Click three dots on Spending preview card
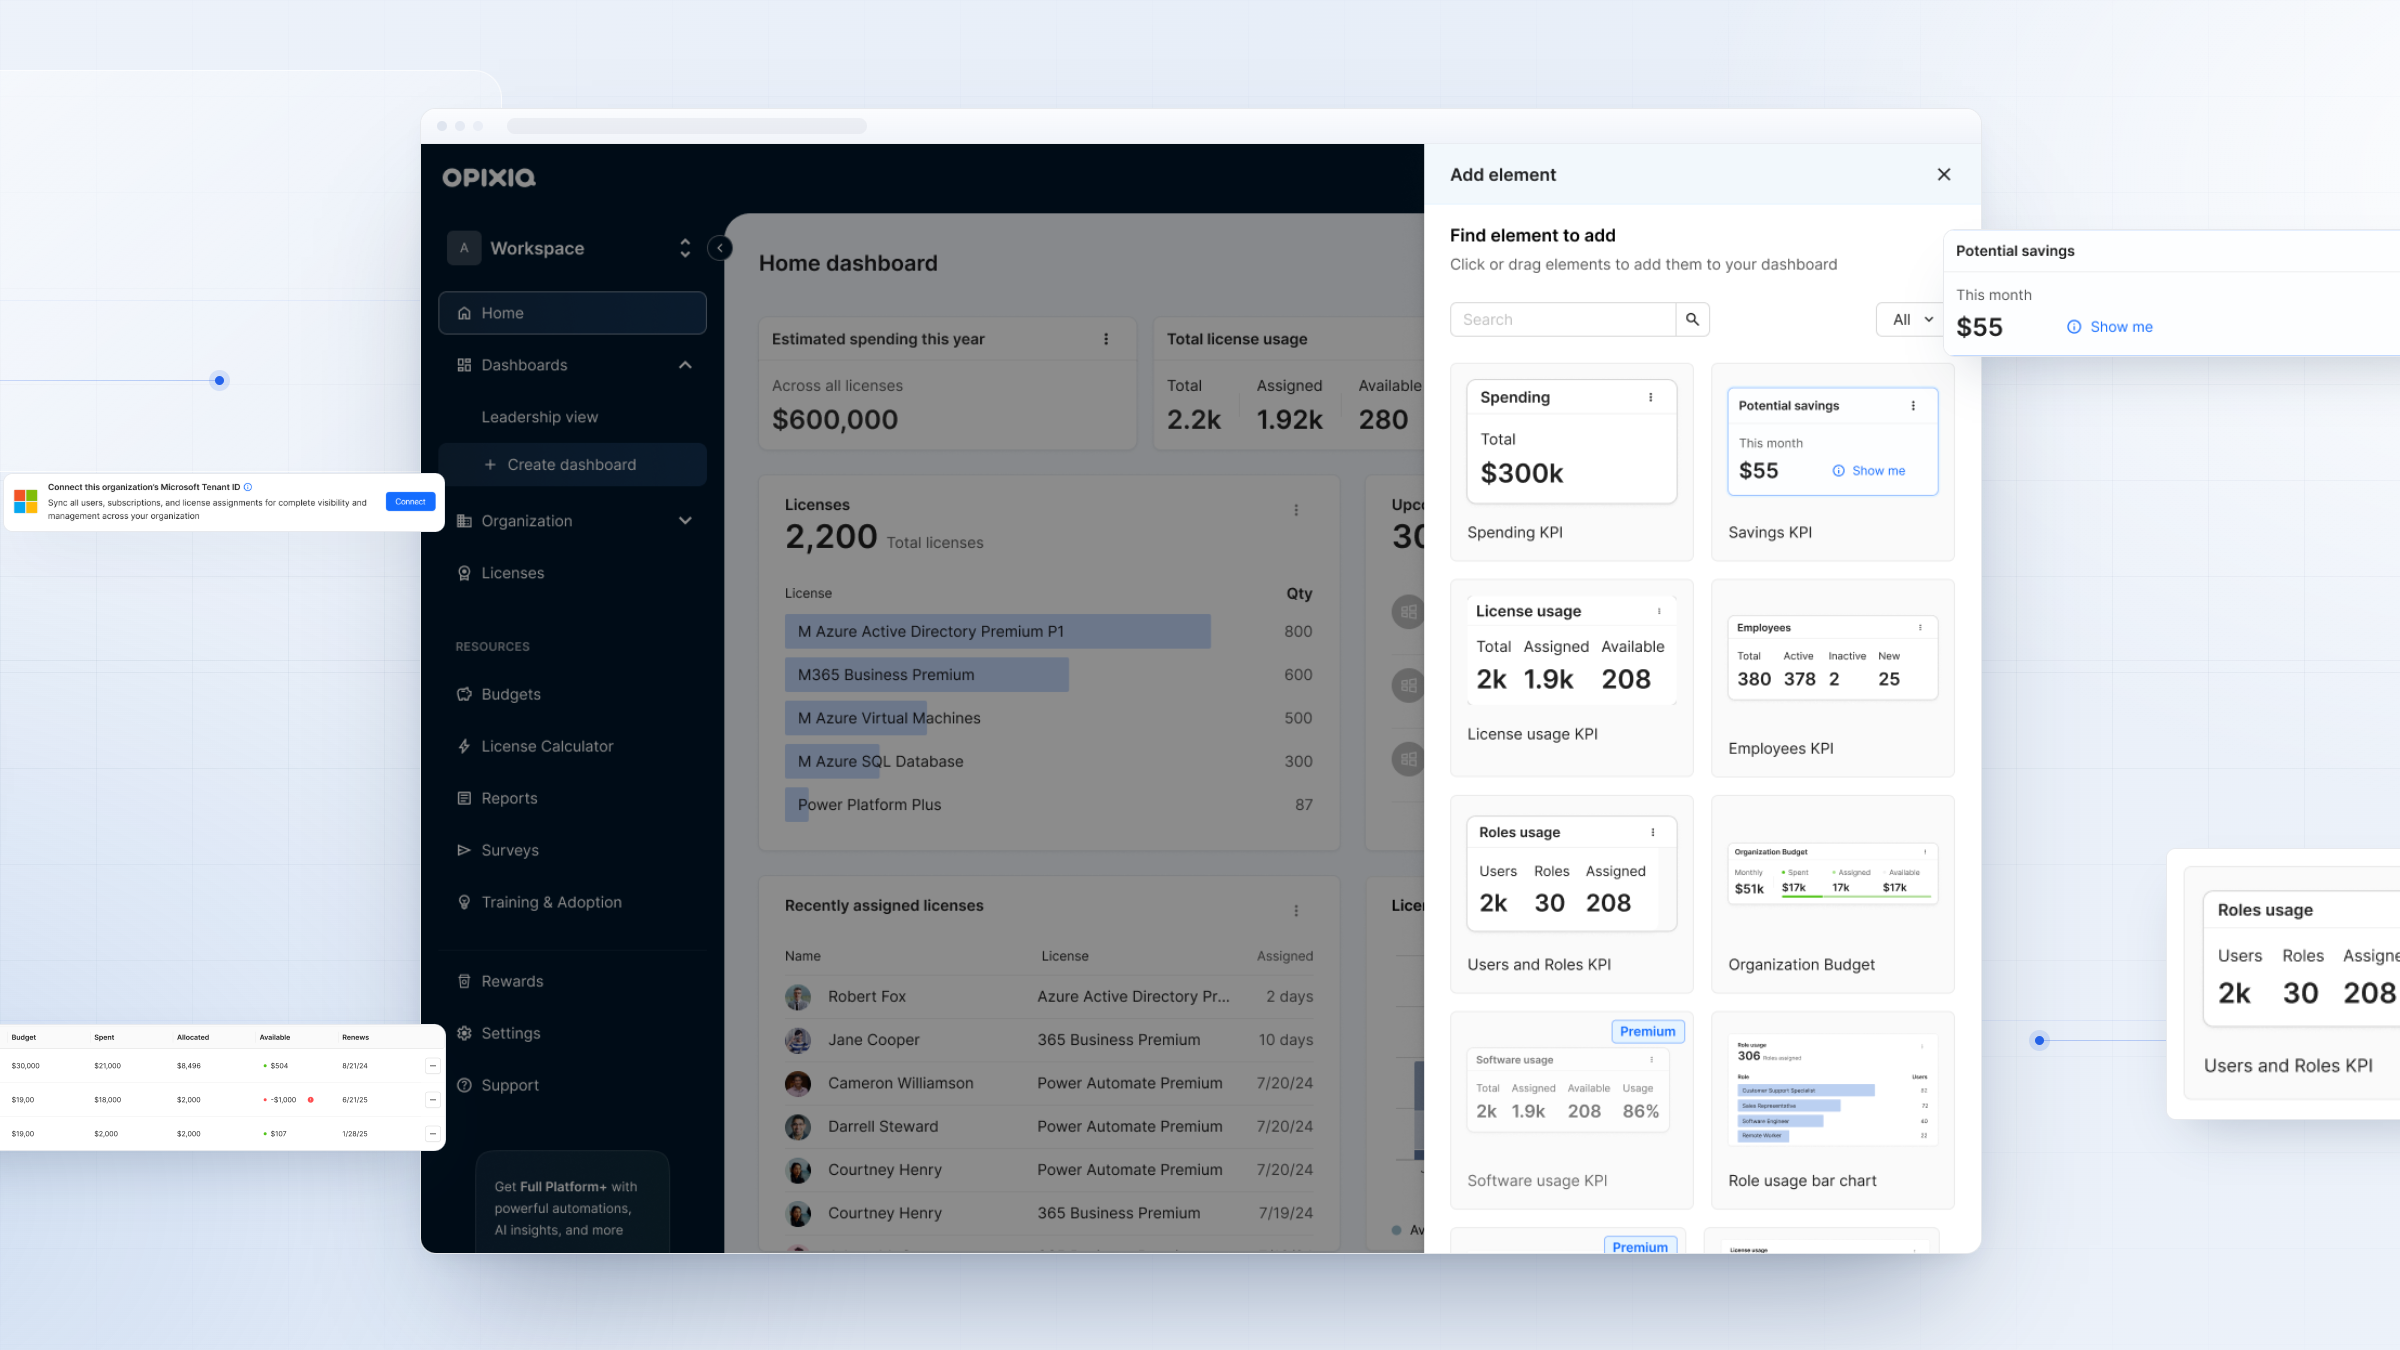This screenshot has height=1350, width=2400. 1650,397
